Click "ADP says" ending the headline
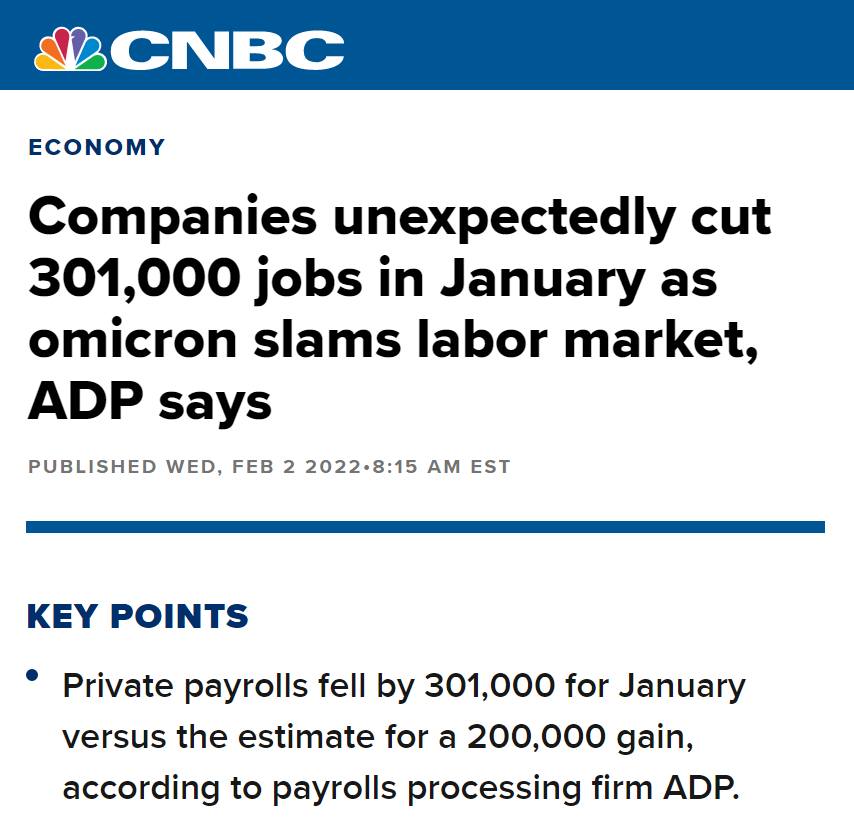The height and width of the screenshot is (837, 854). tap(150, 401)
